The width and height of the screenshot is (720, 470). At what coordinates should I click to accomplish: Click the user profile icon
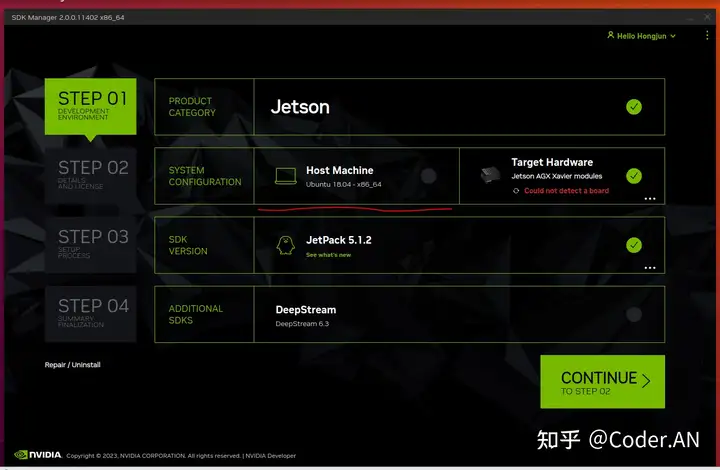point(611,35)
